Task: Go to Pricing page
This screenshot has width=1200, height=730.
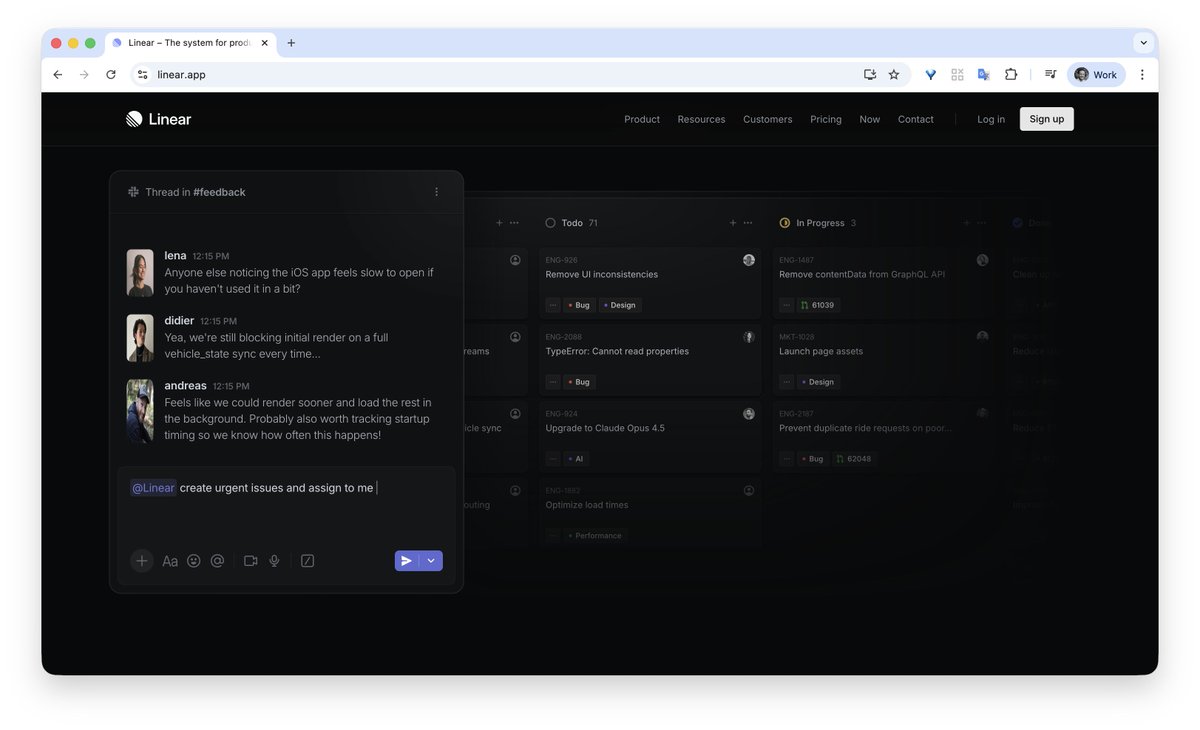Action: 826,119
